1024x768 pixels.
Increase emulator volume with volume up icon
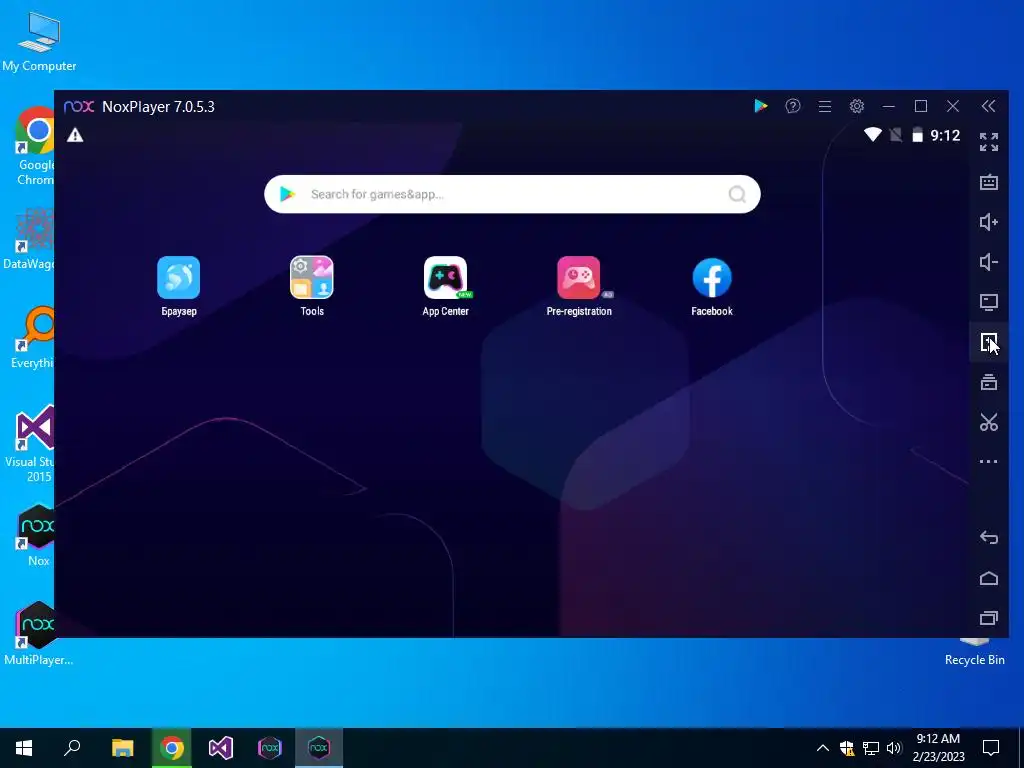tap(989, 222)
